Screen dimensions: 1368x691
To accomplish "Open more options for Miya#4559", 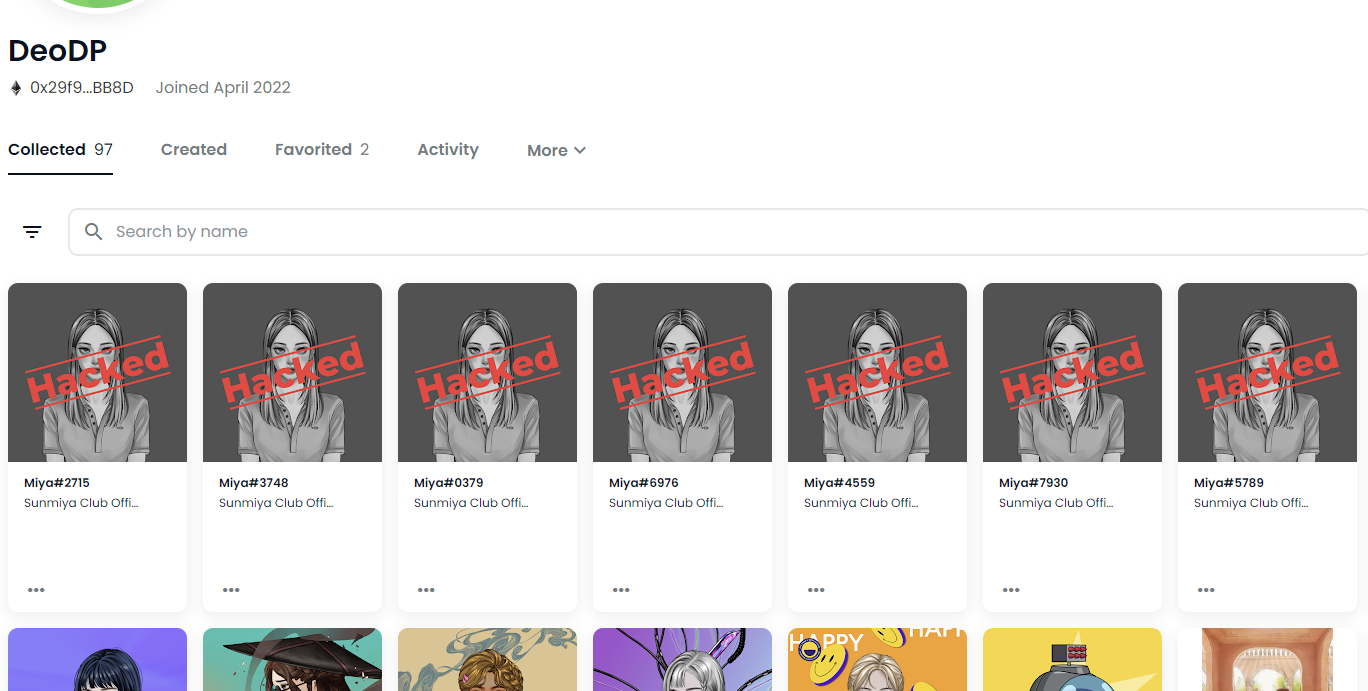I will 816,590.
